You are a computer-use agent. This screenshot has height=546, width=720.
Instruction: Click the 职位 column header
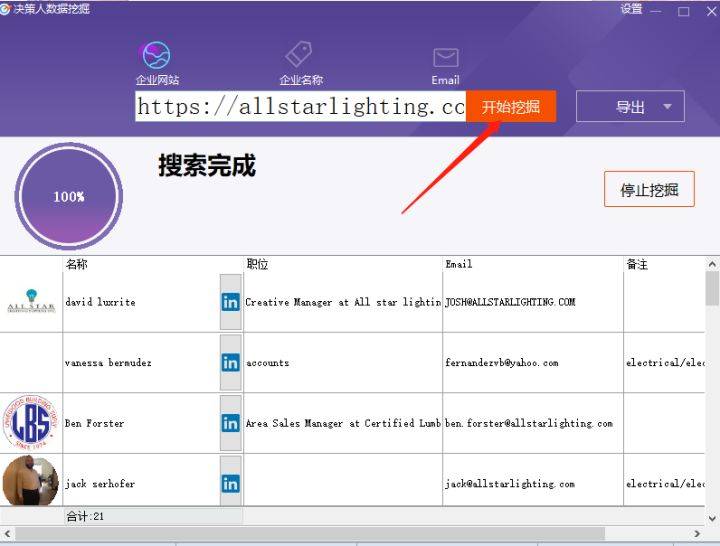pos(257,265)
